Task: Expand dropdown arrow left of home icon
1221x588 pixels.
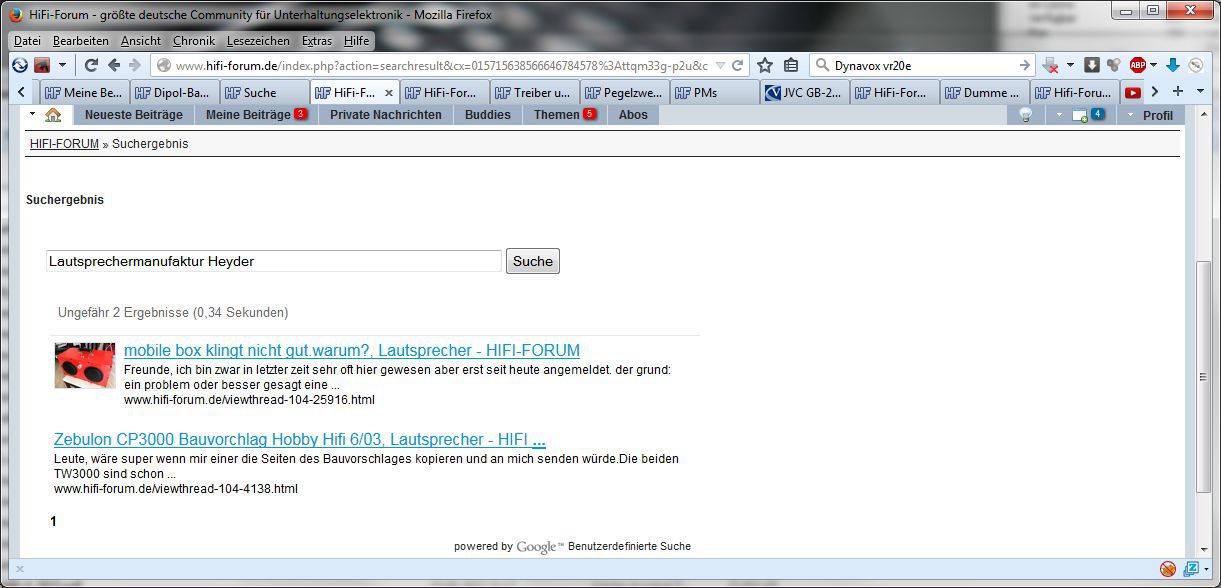Action: [x=32, y=114]
